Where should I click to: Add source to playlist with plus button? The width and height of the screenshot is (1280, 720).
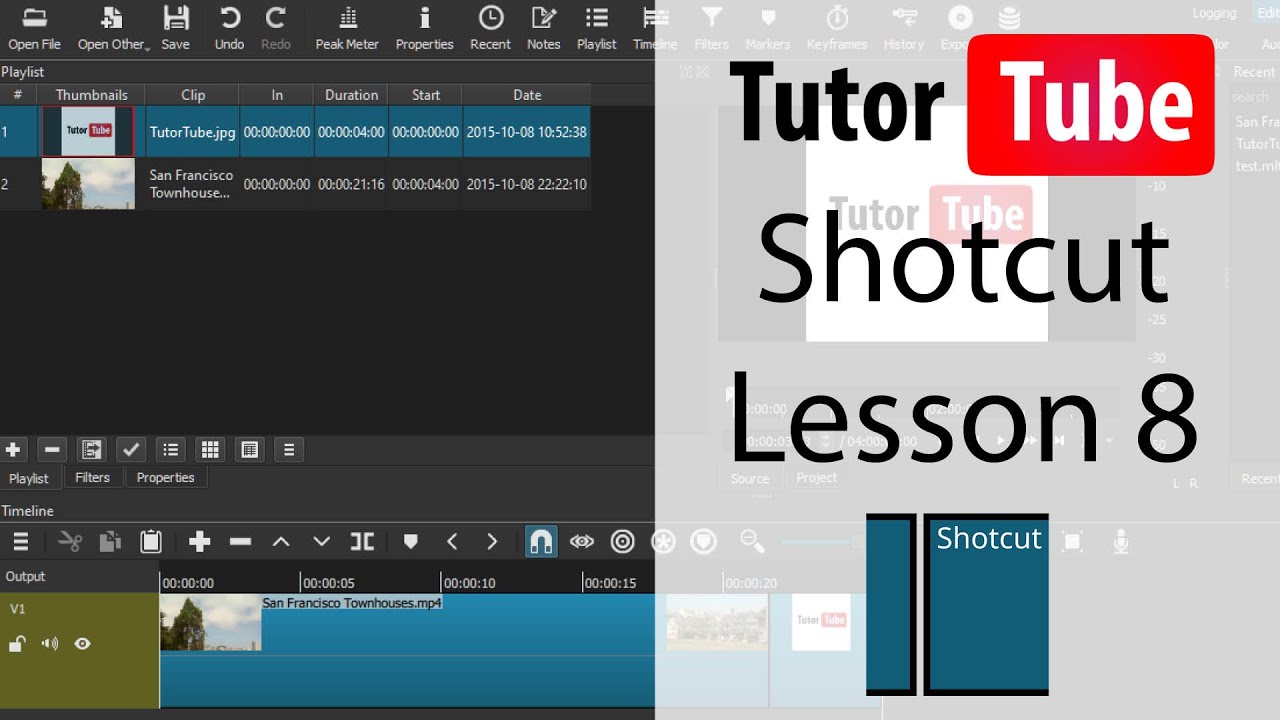(x=14, y=450)
